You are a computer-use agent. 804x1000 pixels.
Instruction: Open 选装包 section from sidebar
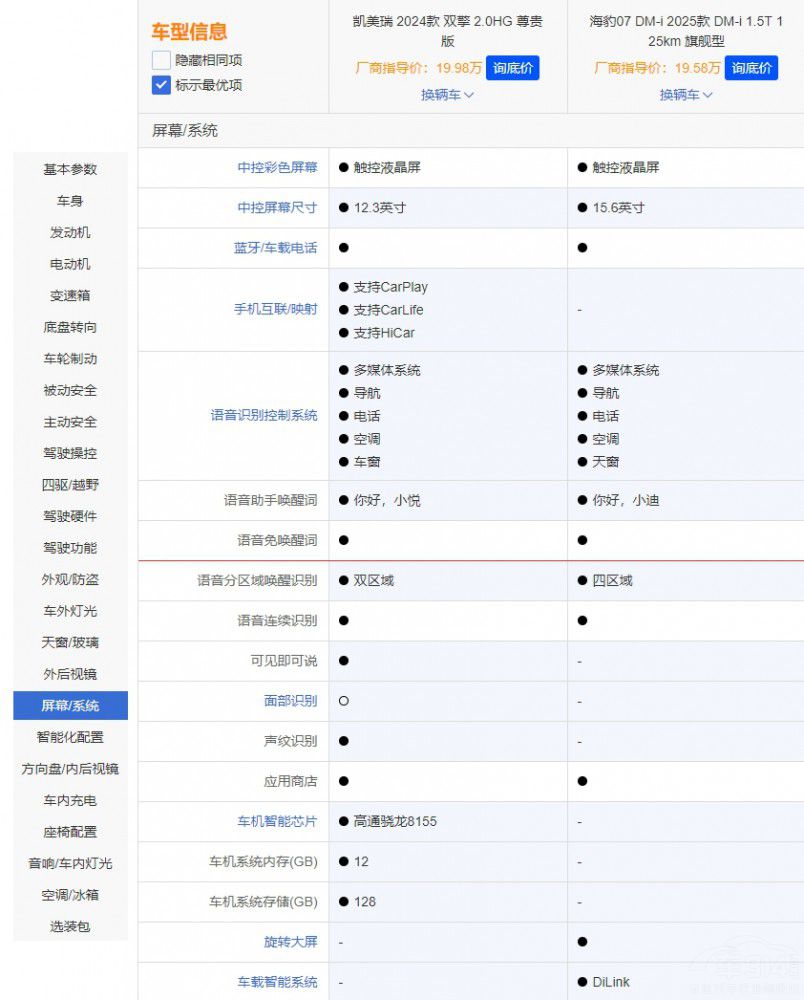coord(70,926)
